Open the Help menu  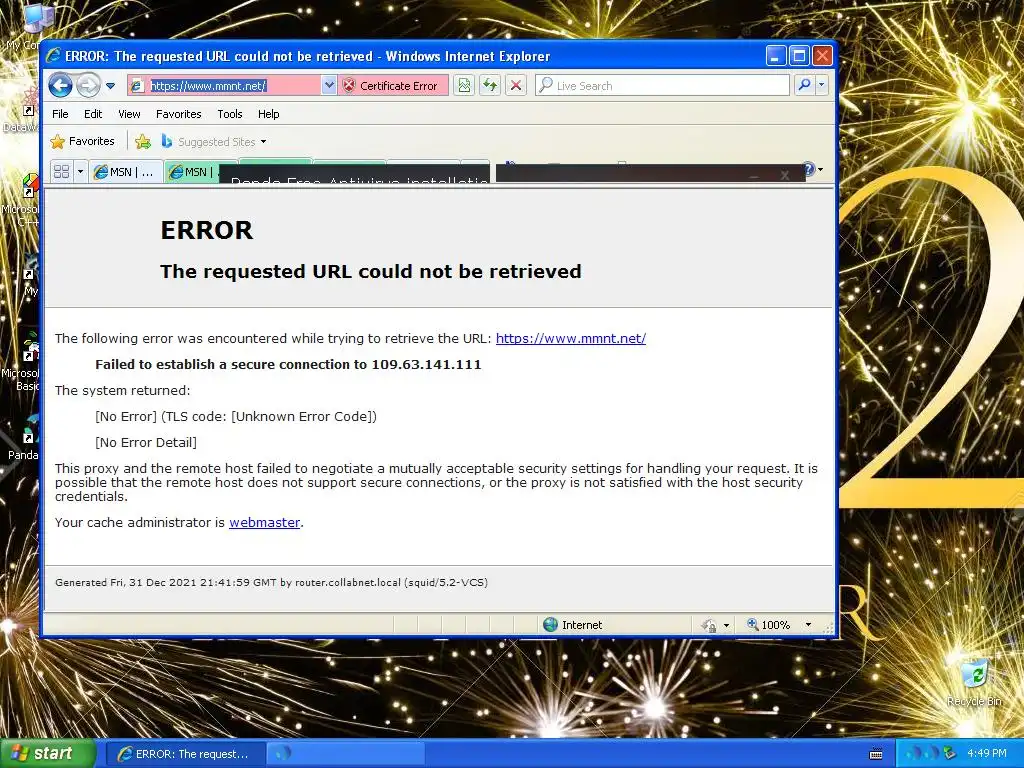[x=268, y=114]
